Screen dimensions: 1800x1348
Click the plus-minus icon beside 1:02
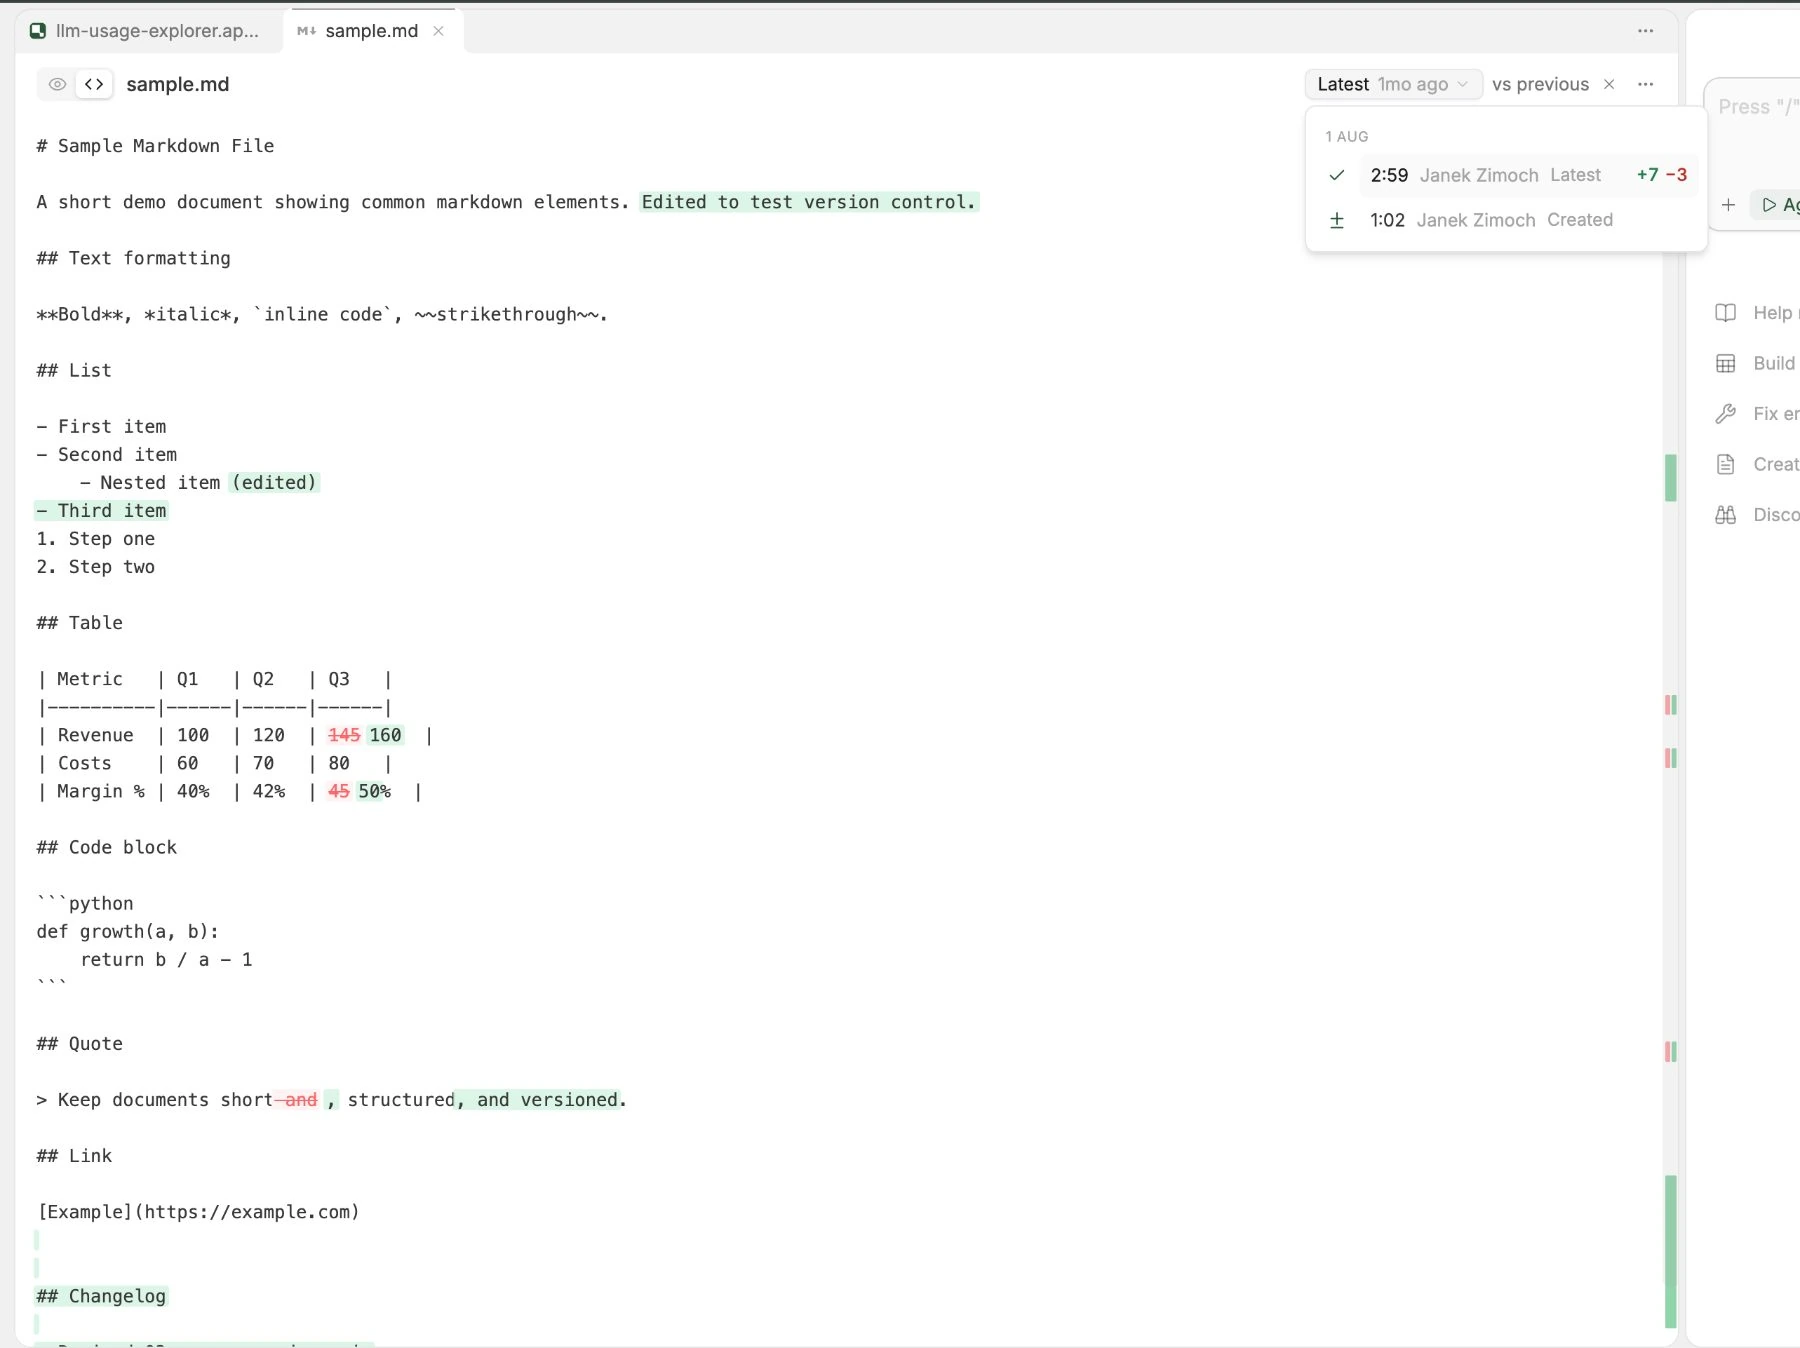coord(1336,220)
